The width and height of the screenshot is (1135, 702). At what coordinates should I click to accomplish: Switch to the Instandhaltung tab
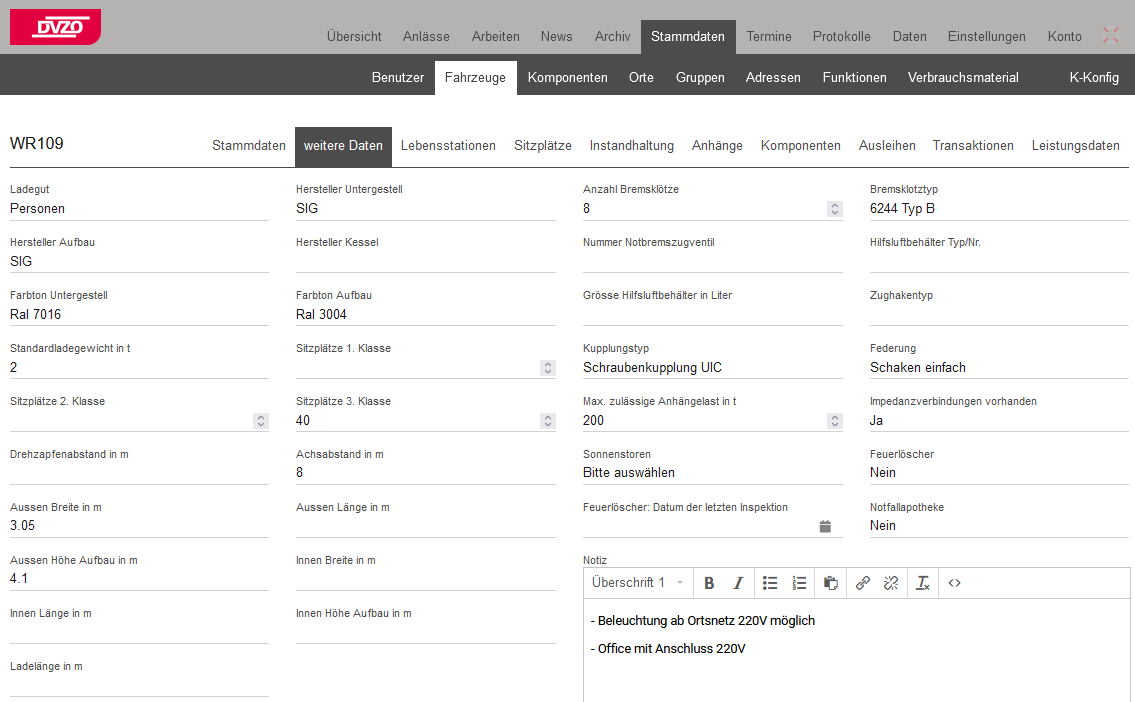pos(631,146)
